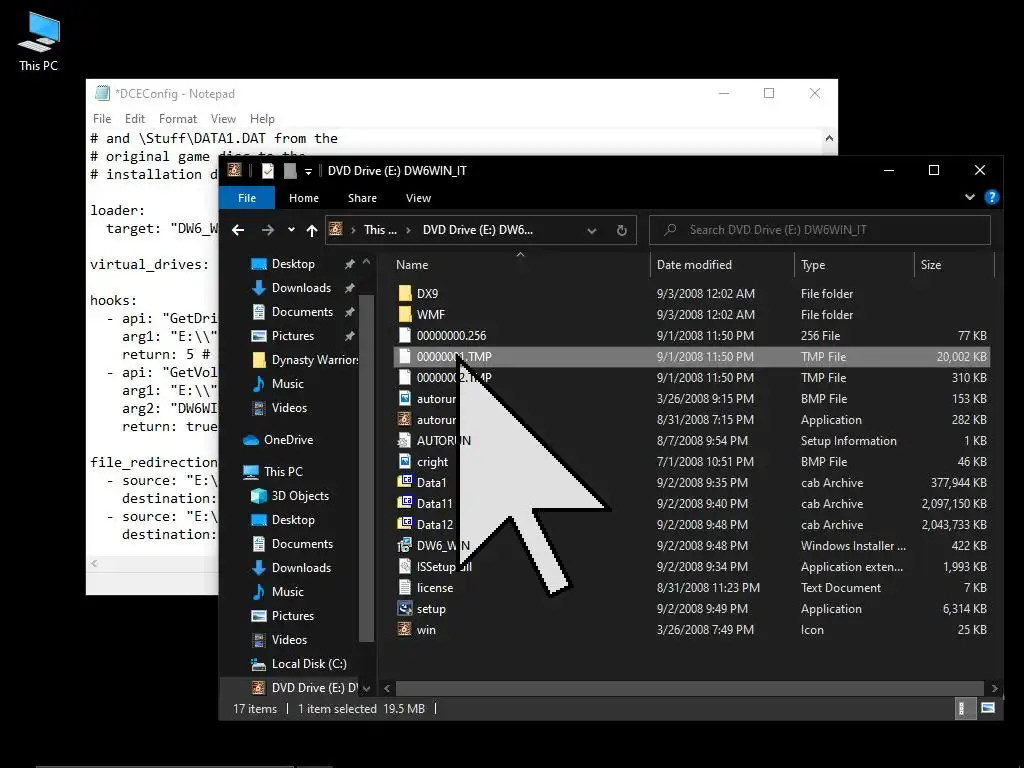
Task: Open Dynasty Warriors folder in sidebar
Action: click(314, 360)
